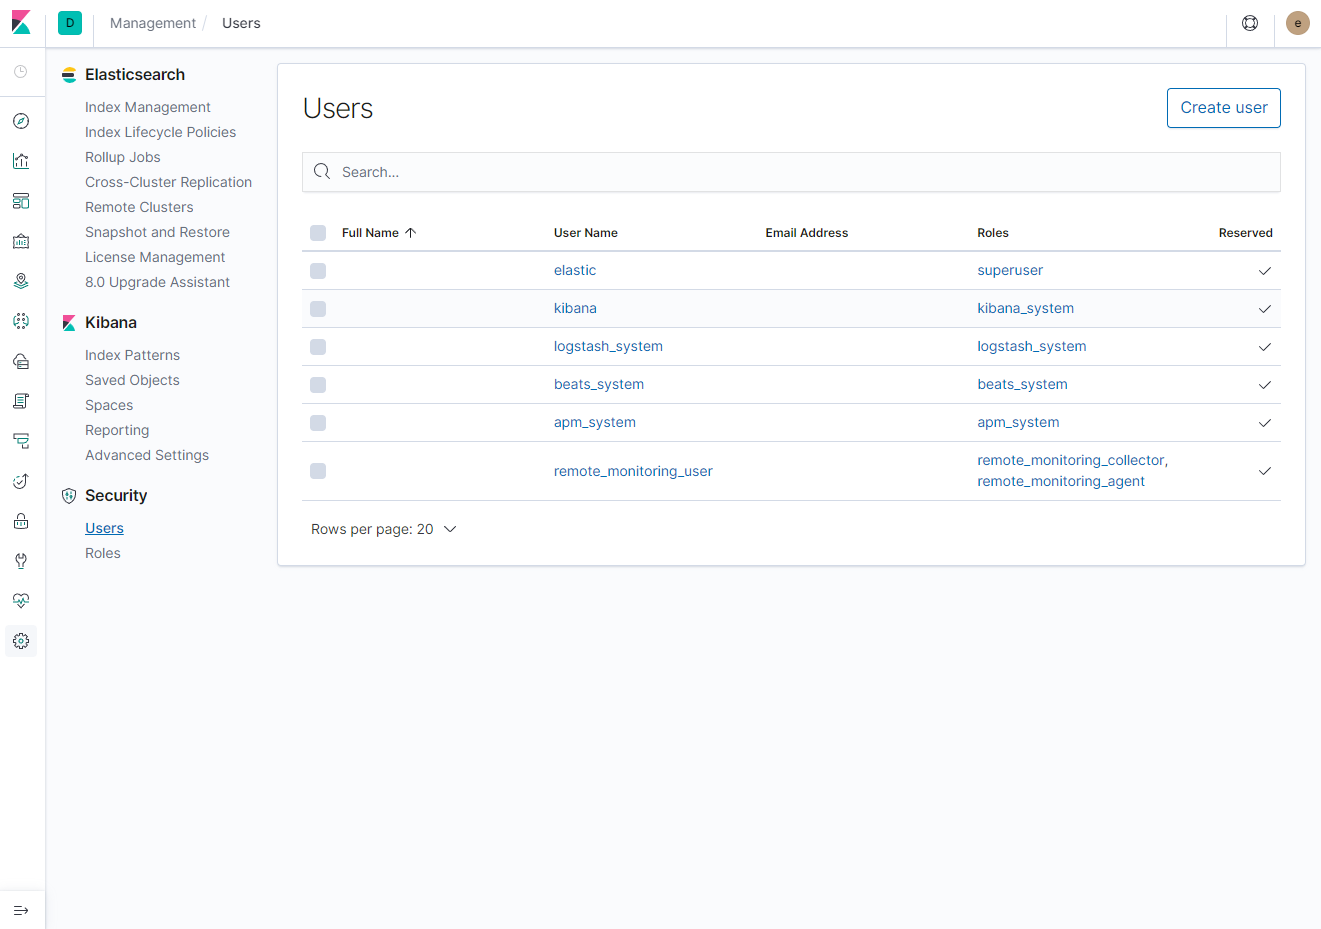
Task: Open the superuser role link
Action: coord(1010,271)
